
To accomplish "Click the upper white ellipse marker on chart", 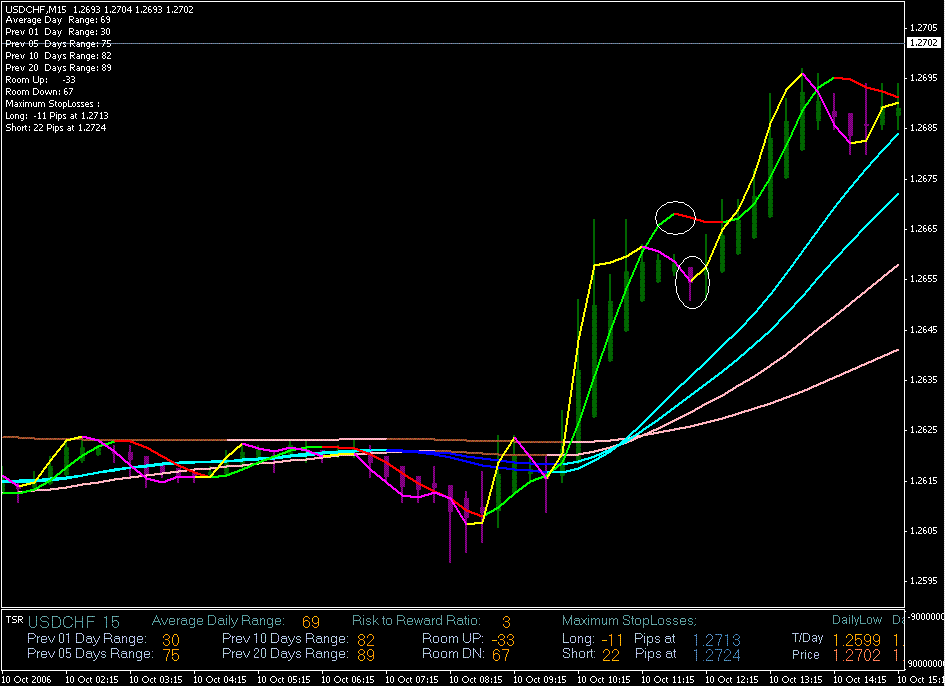I will click(x=675, y=217).
